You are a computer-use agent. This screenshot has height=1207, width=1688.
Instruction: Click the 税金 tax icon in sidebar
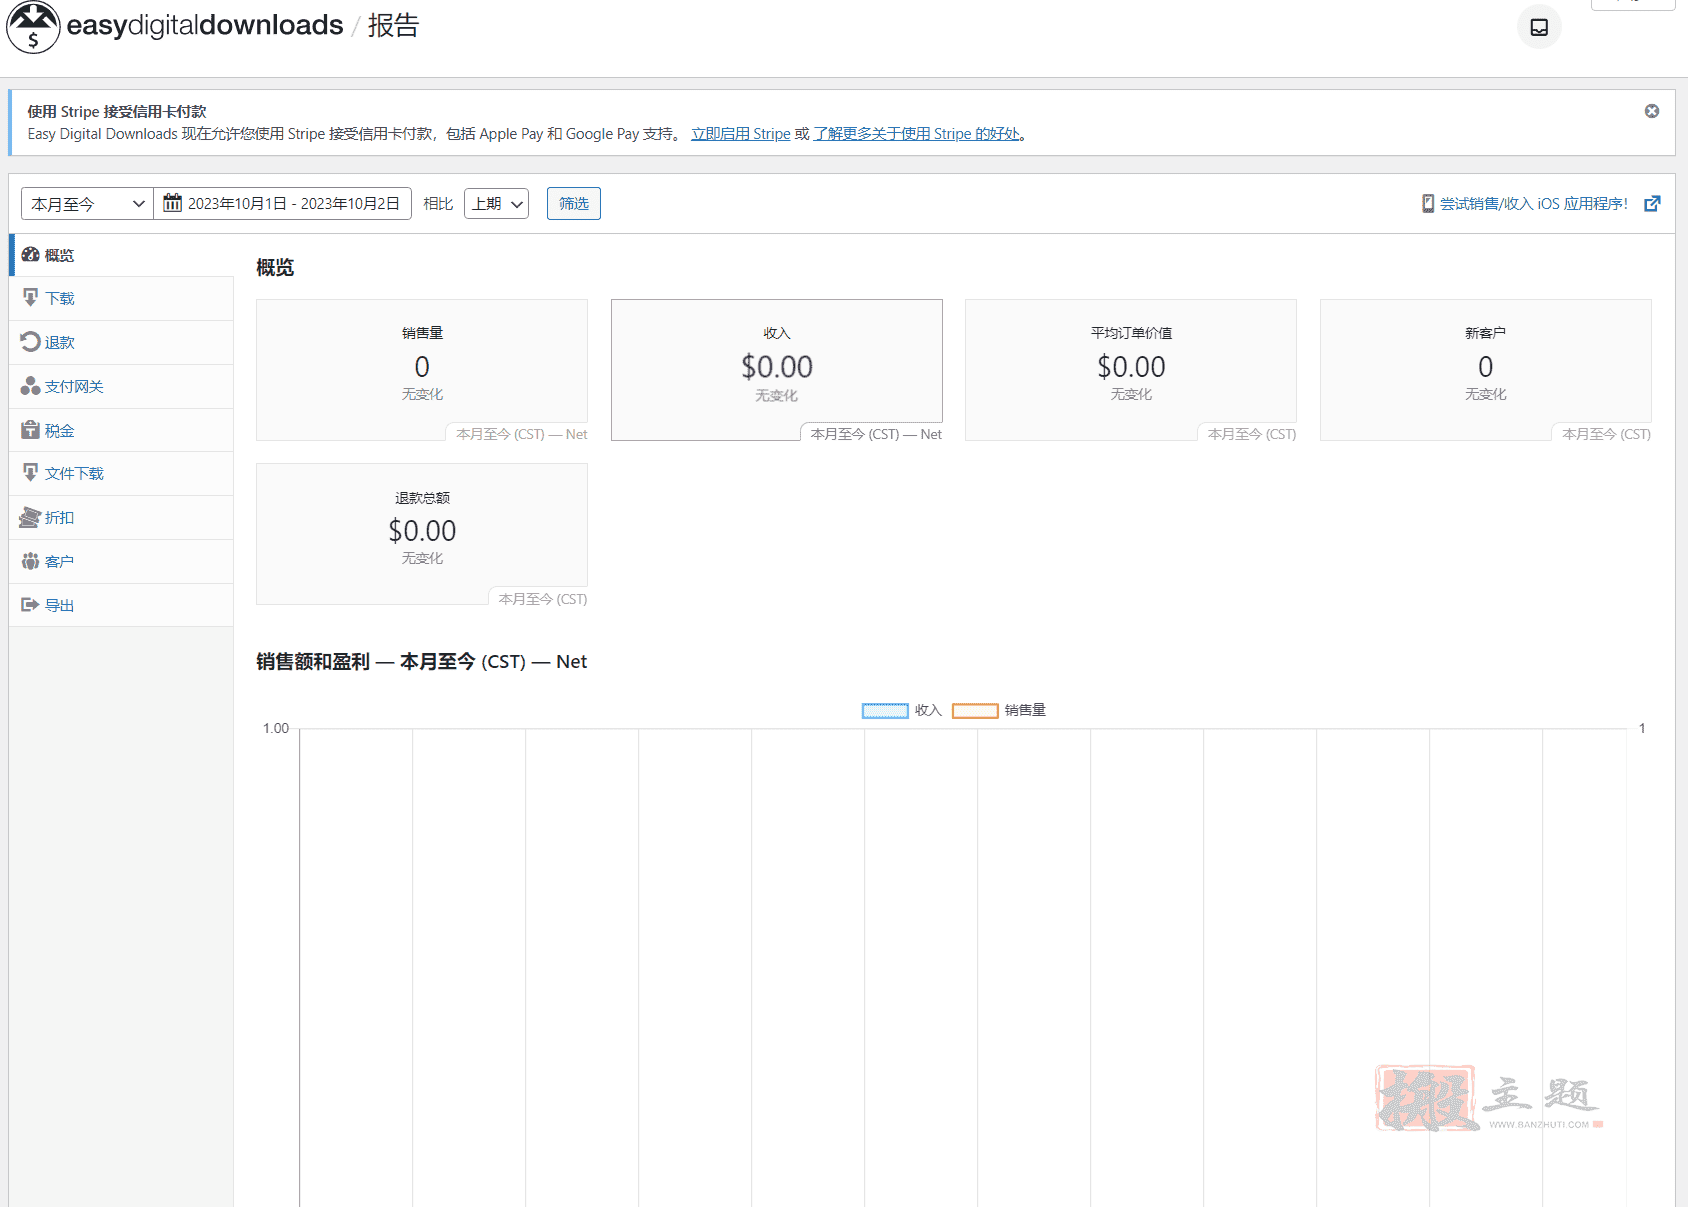[30, 430]
